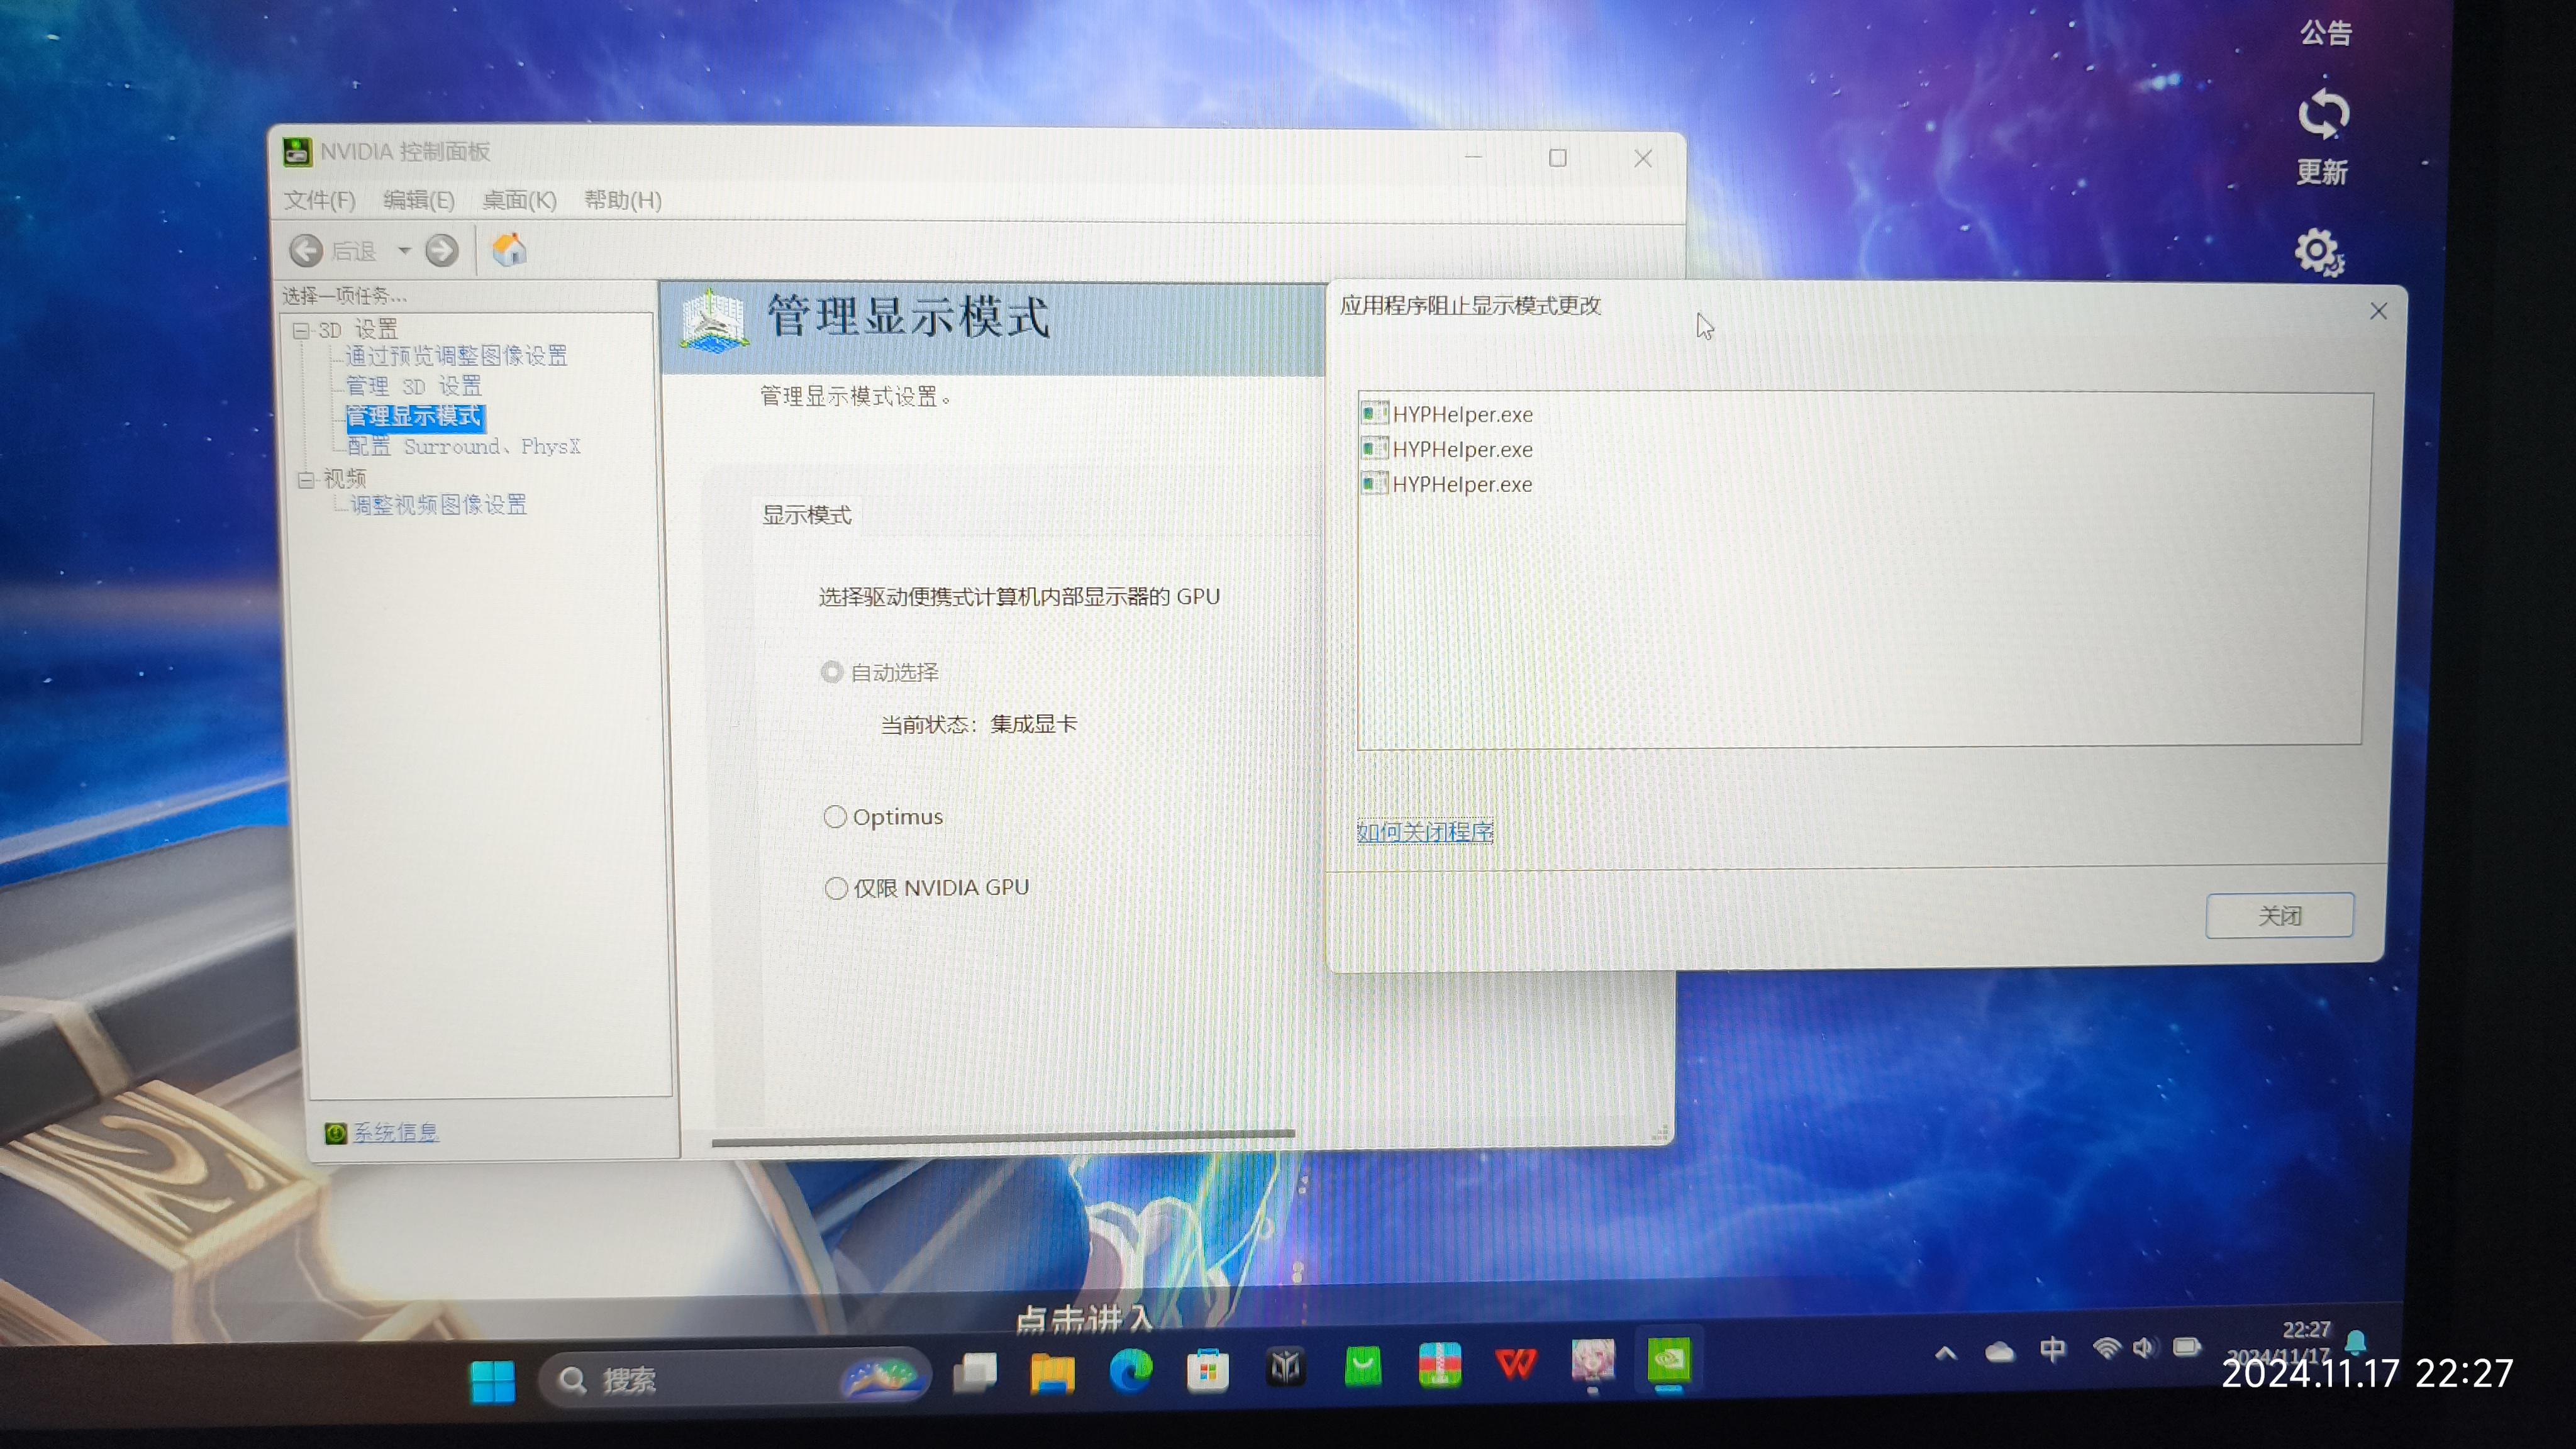2576x1449 pixels.
Task: Open the gear settings icon on desktop
Action: coord(2319,252)
